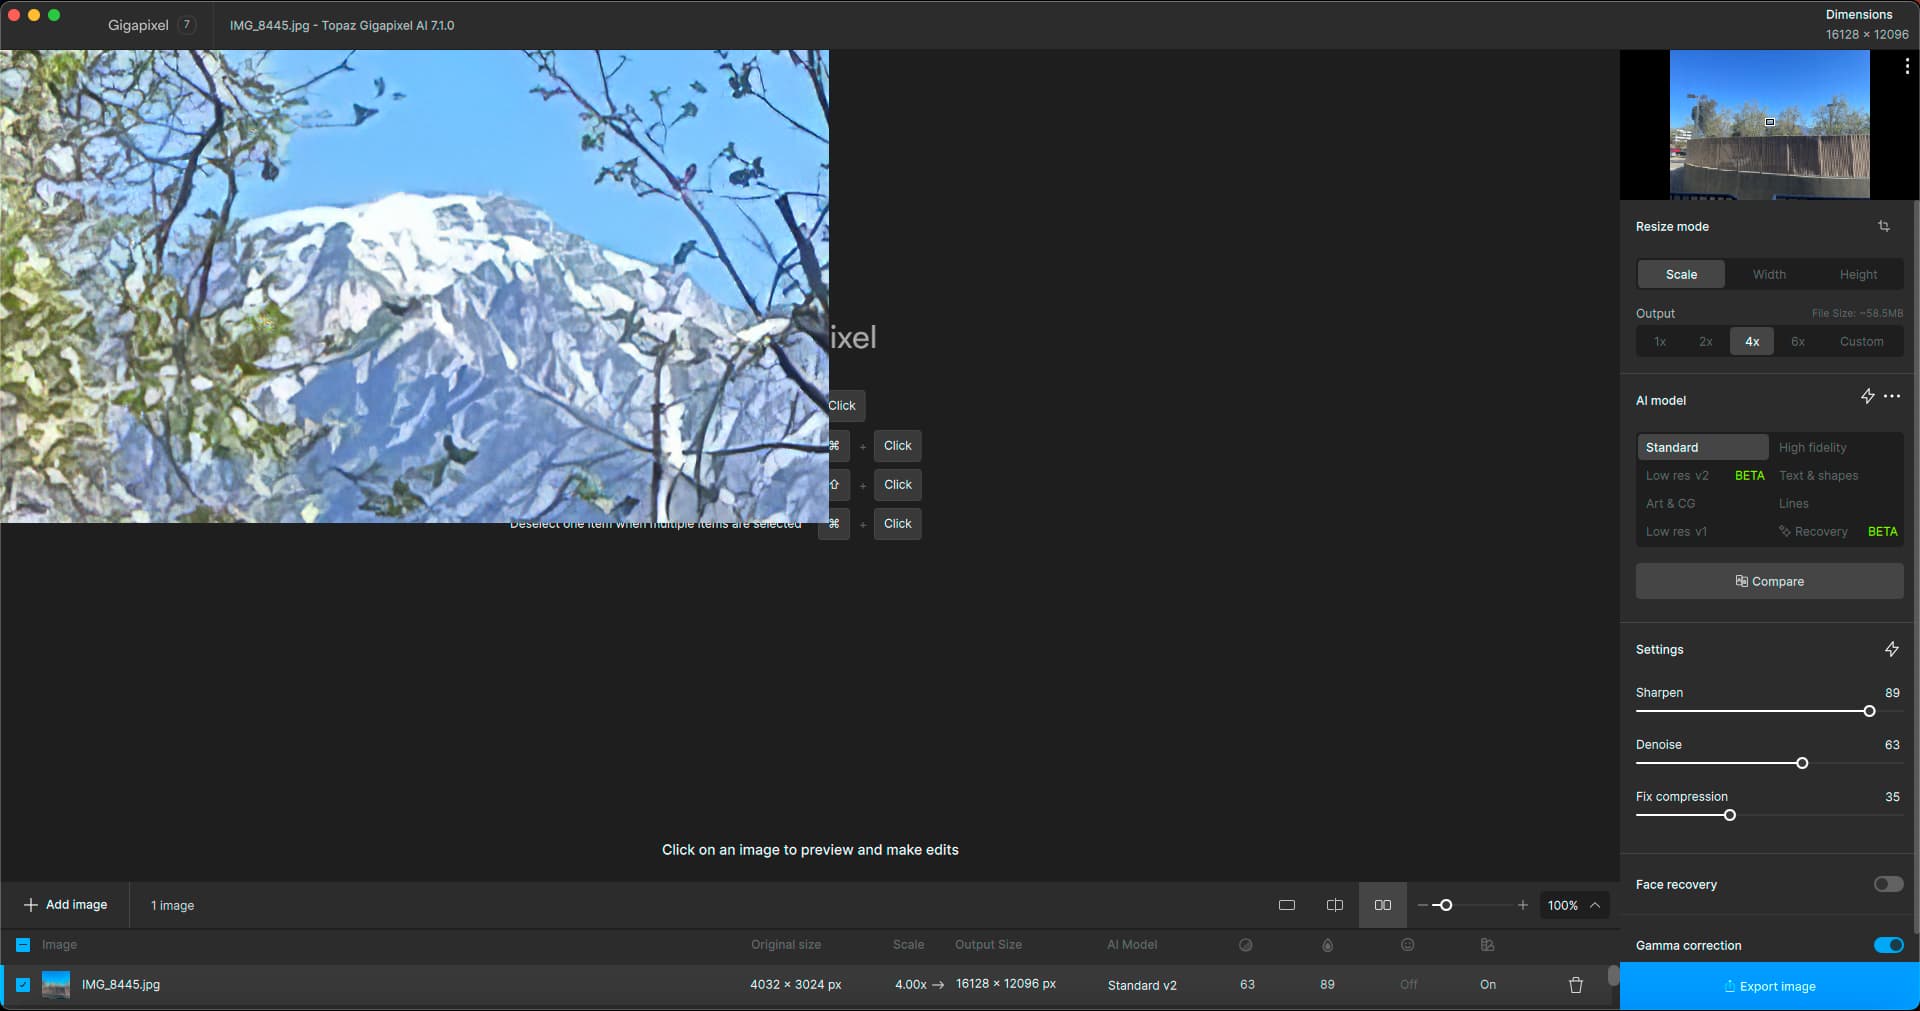Open the AI model three-dot options

click(x=1892, y=396)
